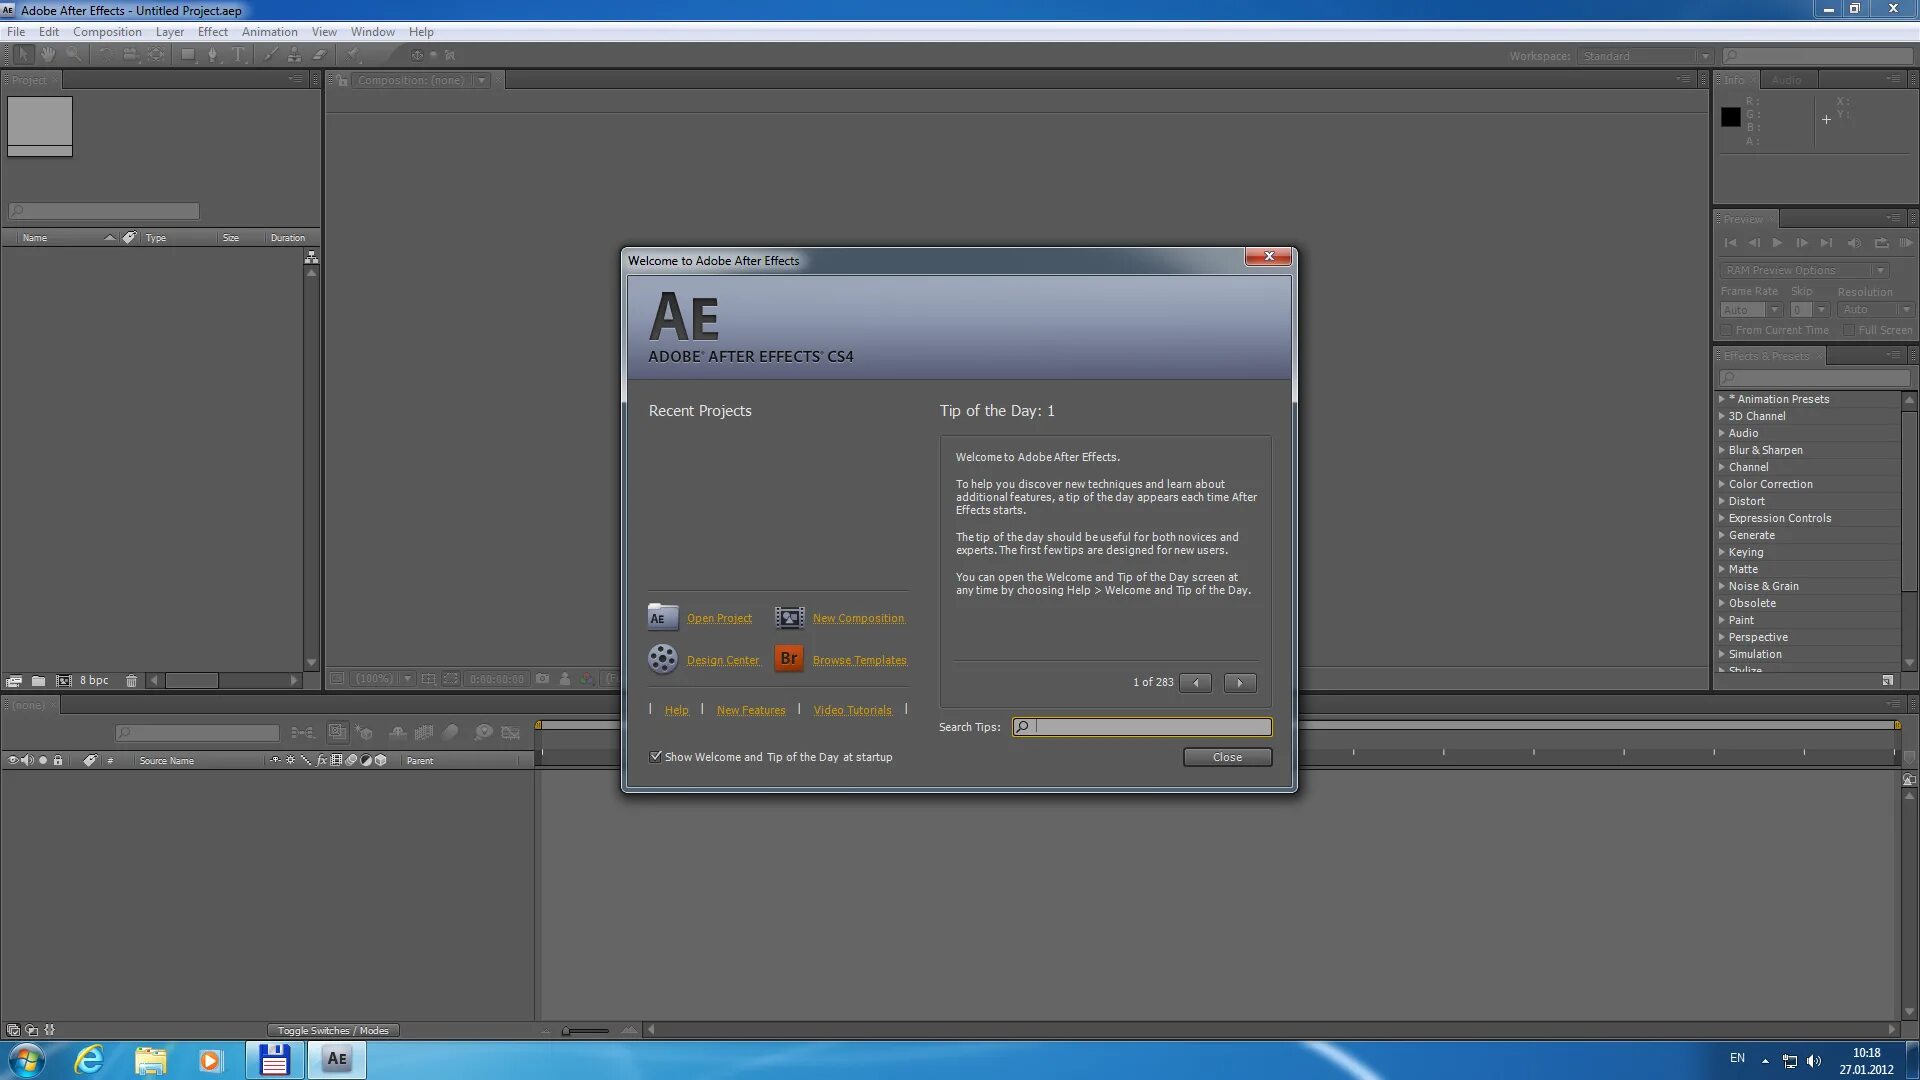Select the Type tool in toolbar

click(x=238, y=55)
